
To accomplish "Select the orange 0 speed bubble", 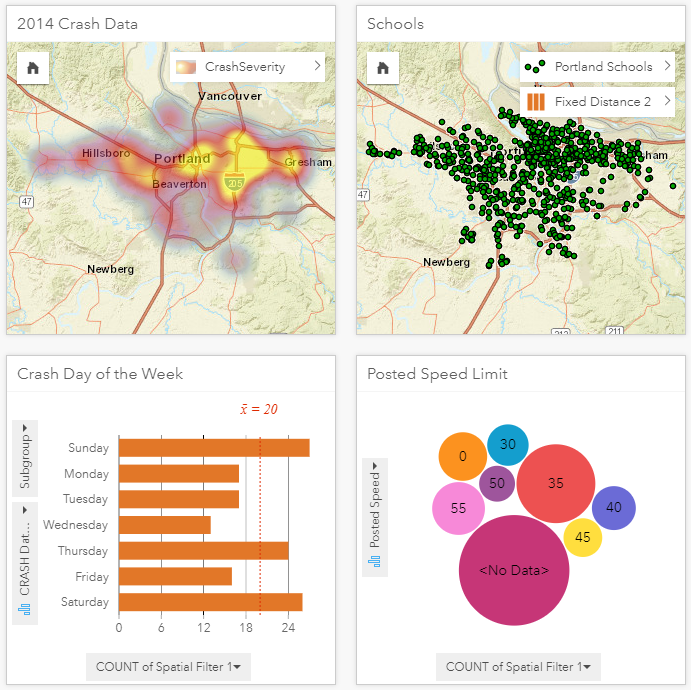I will [463, 456].
